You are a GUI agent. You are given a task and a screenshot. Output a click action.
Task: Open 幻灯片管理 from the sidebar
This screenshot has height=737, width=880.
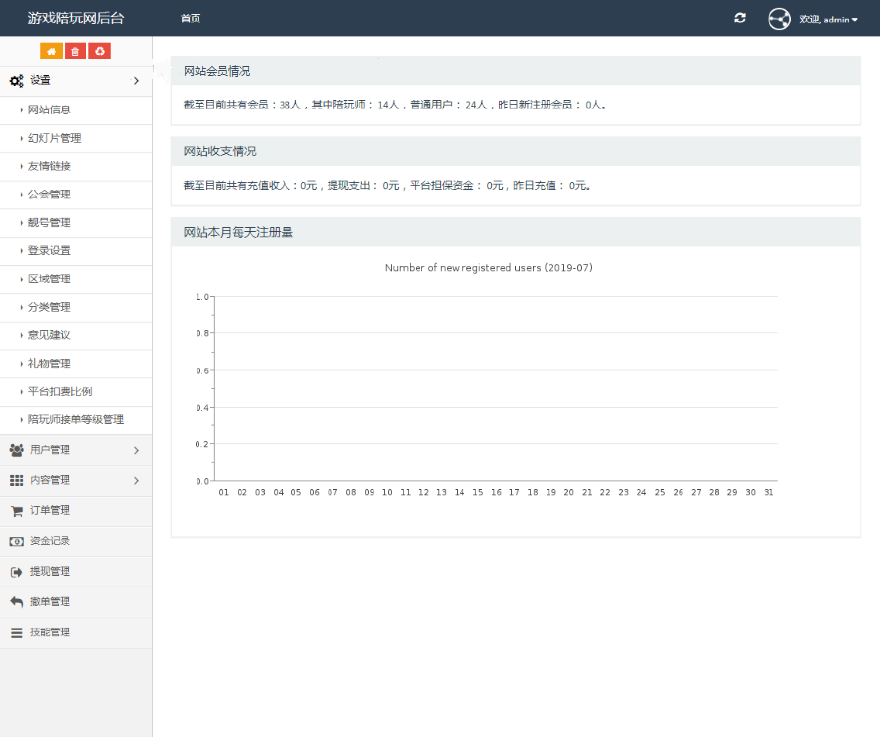click(x=54, y=138)
